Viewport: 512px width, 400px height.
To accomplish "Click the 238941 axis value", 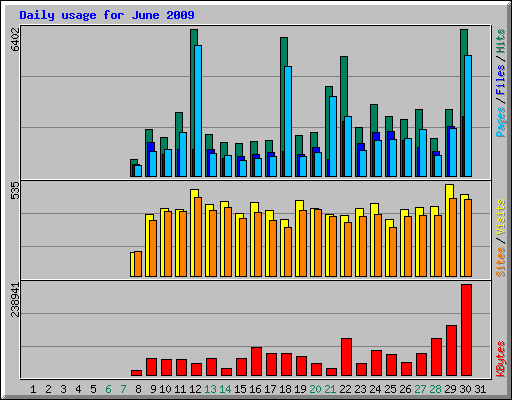I will [15, 300].
